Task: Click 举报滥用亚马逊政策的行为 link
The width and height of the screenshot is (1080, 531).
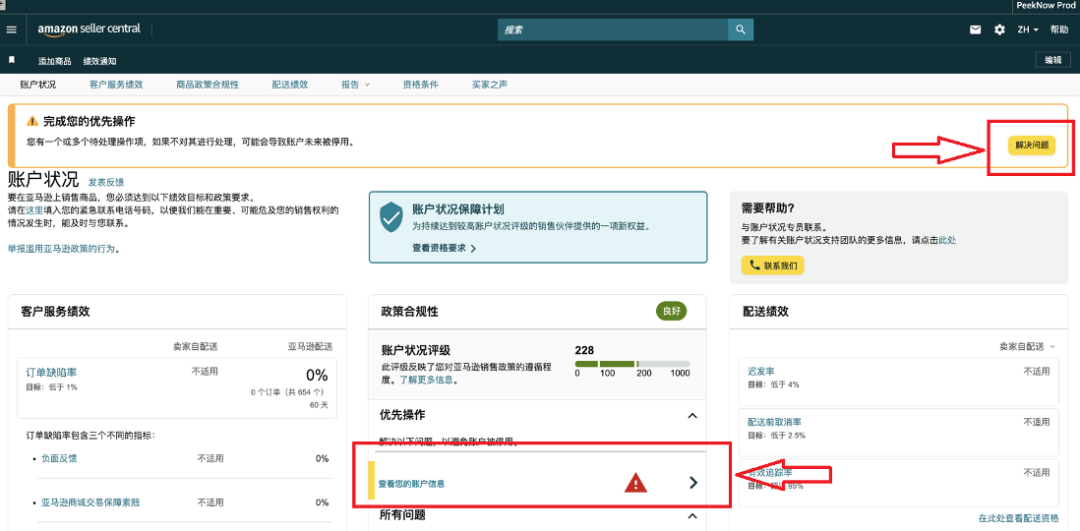Action: coord(61,248)
